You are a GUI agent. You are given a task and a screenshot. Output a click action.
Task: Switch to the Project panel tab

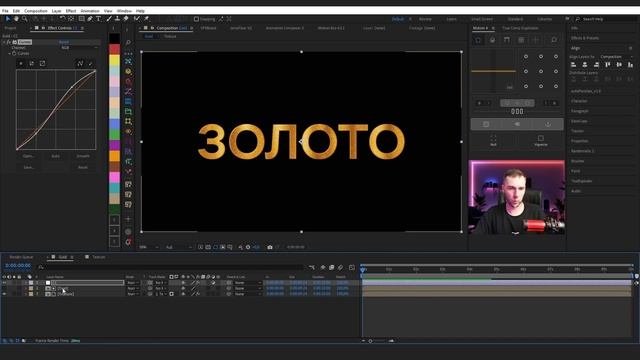coord(11,28)
